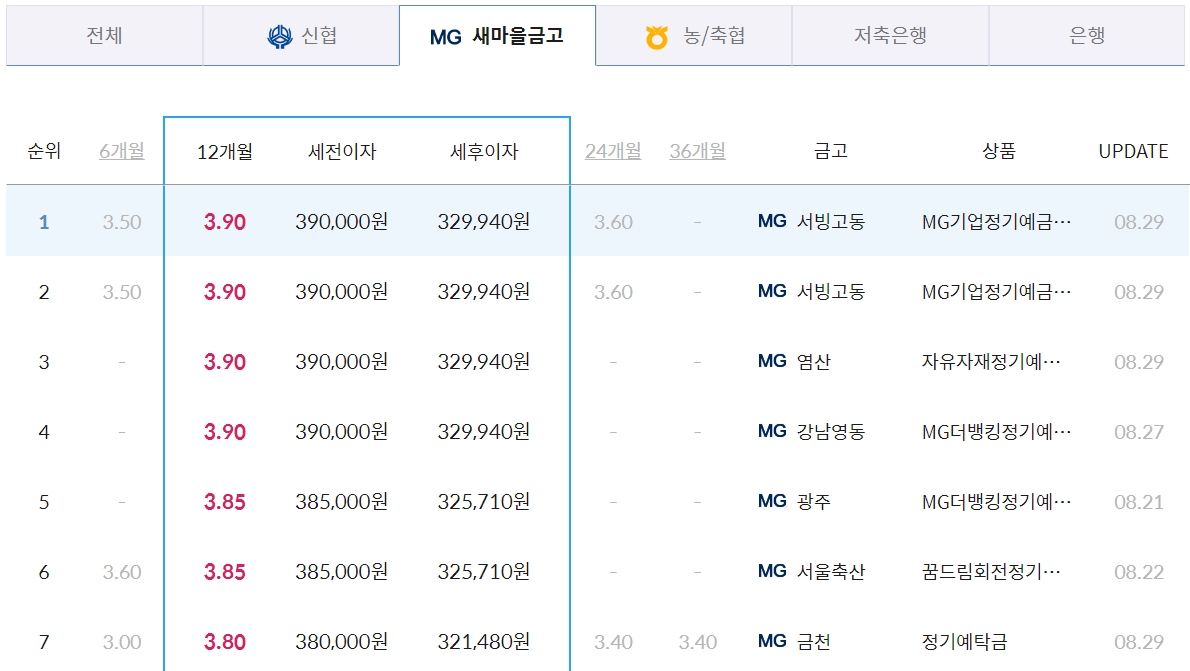
Task: Click MG logo beside 광주
Action: pos(772,501)
